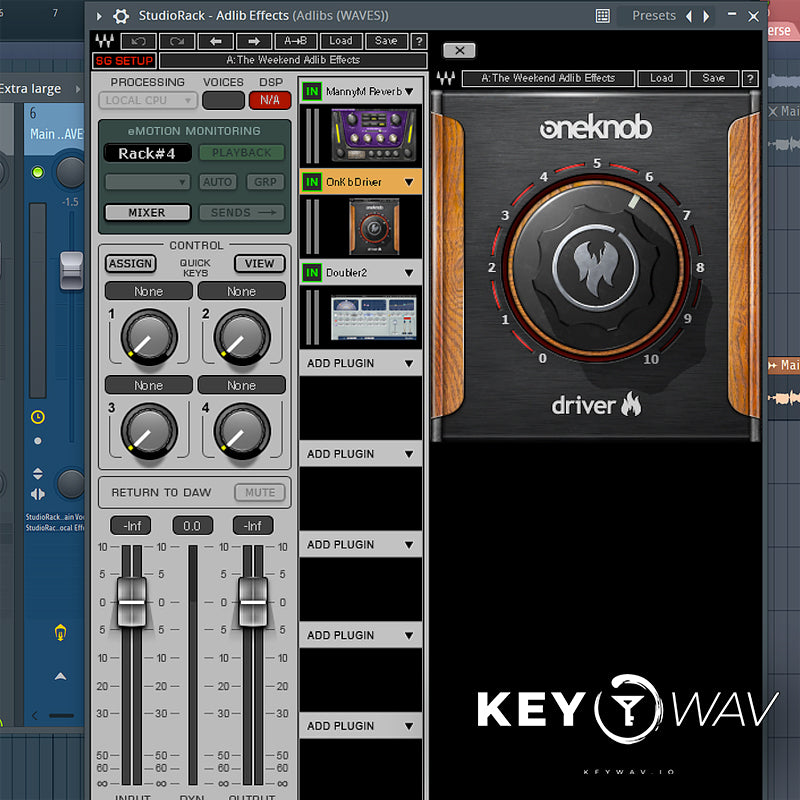Click the ASSIGN control button
This screenshot has height=800, width=800.
(x=131, y=264)
